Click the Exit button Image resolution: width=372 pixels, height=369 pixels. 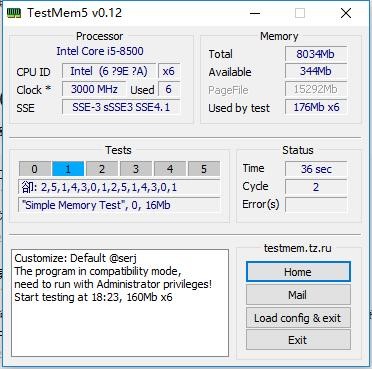click(298, 340)
